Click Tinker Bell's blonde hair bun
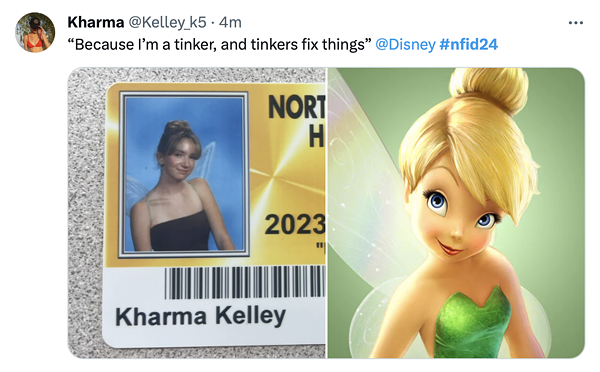 point(491,88)
